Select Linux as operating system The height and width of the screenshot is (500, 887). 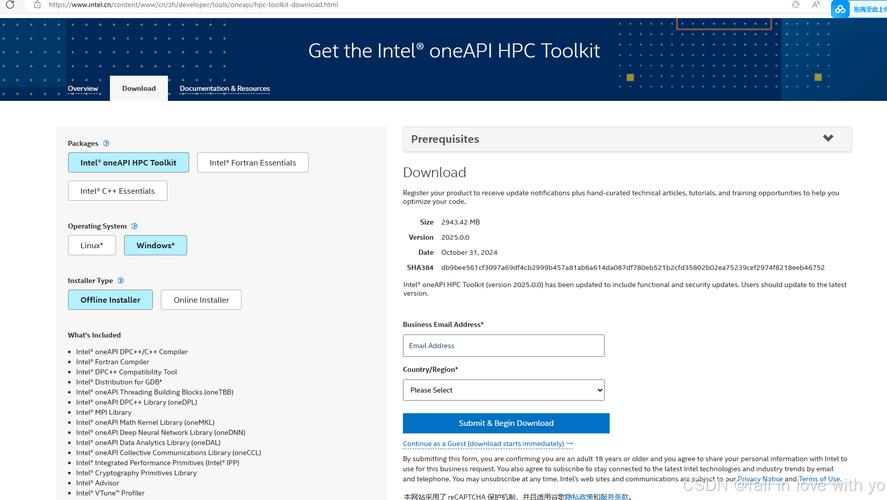point(92,245)
